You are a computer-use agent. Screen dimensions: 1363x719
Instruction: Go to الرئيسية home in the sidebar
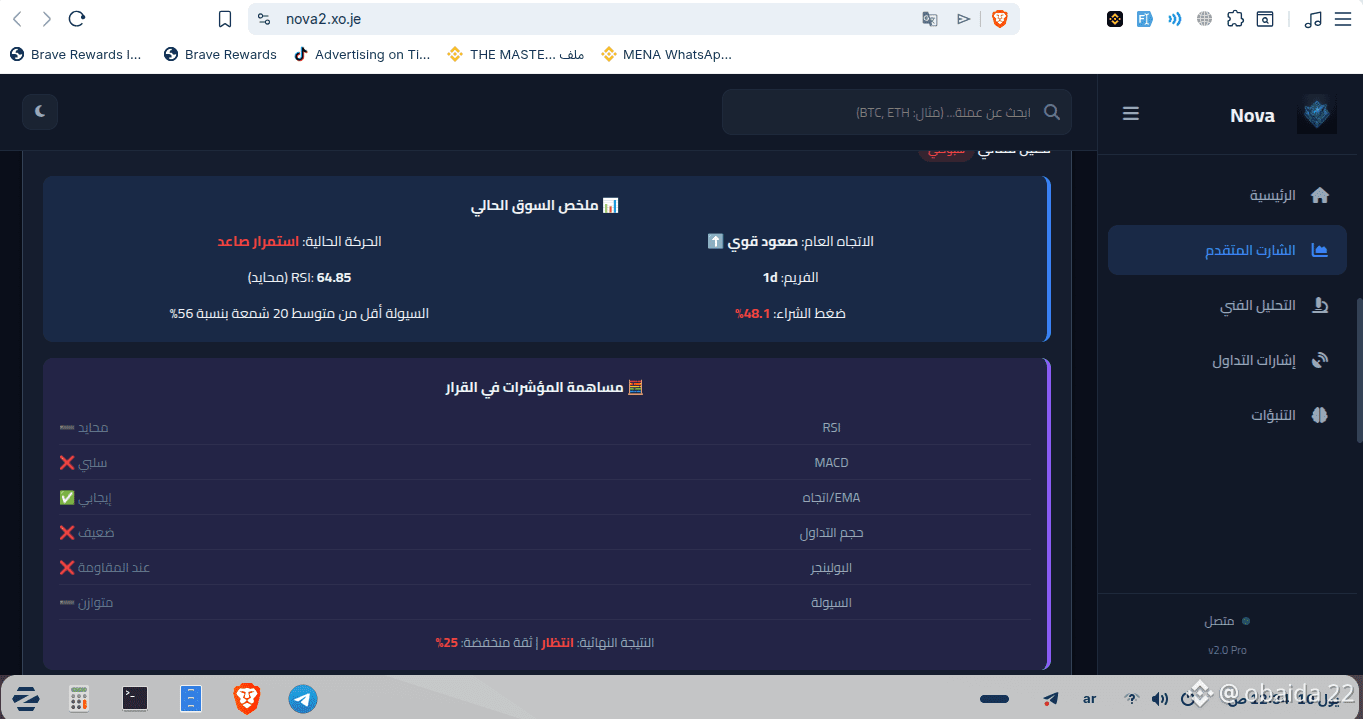(x=1227, y=195)
